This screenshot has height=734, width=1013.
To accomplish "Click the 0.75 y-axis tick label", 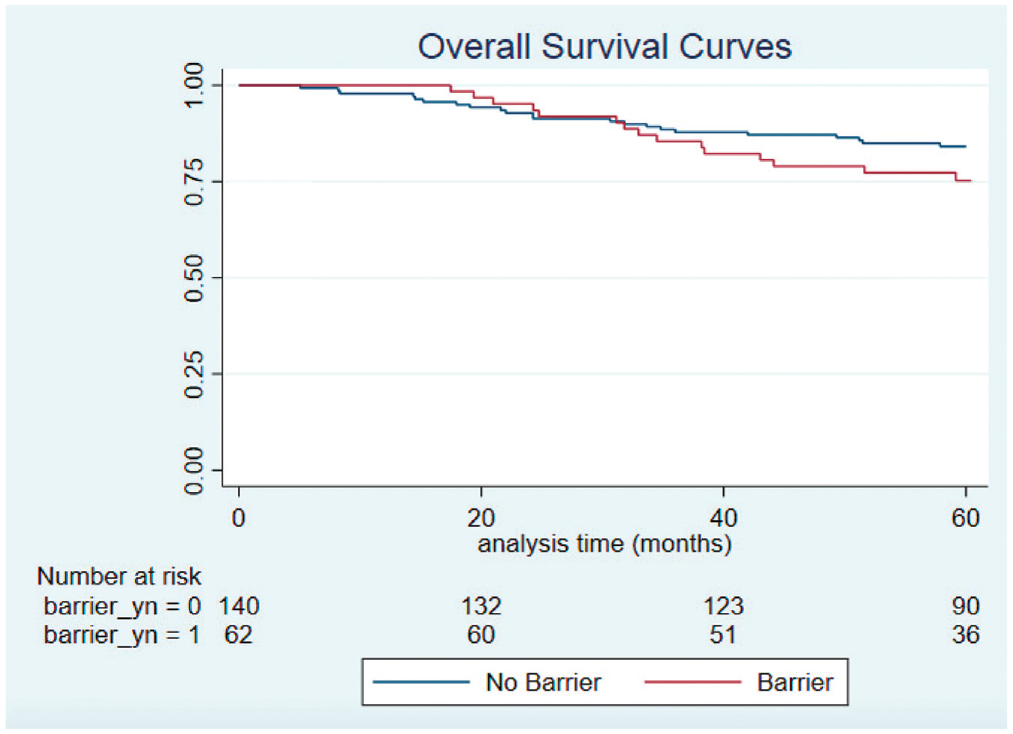I will [x=193, y=182].
